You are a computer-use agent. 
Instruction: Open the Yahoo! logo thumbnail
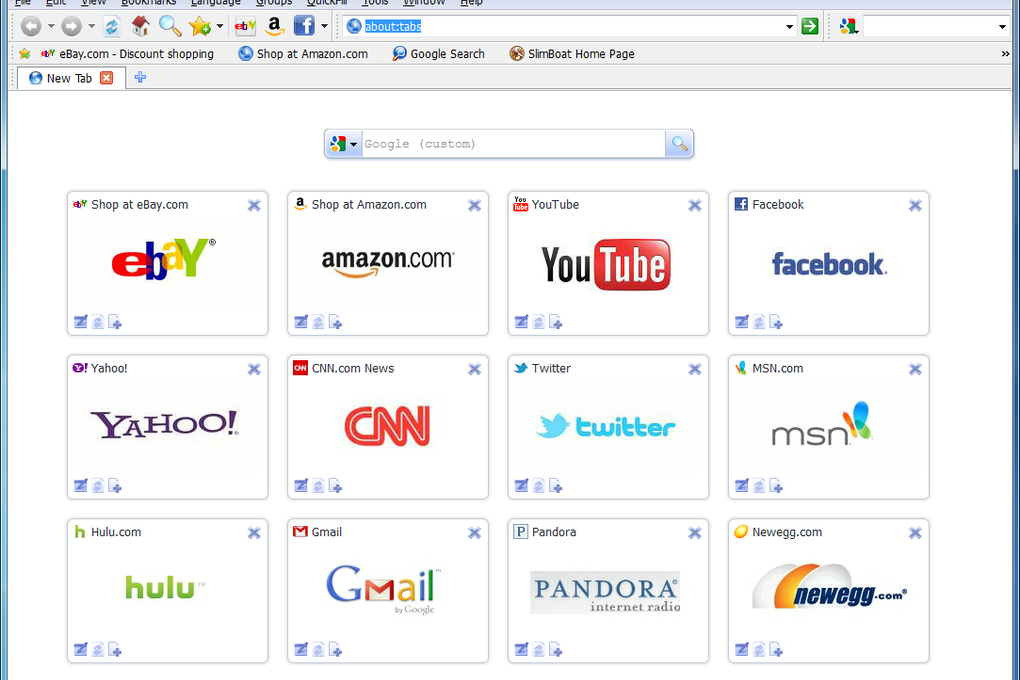tap(165, 424)
